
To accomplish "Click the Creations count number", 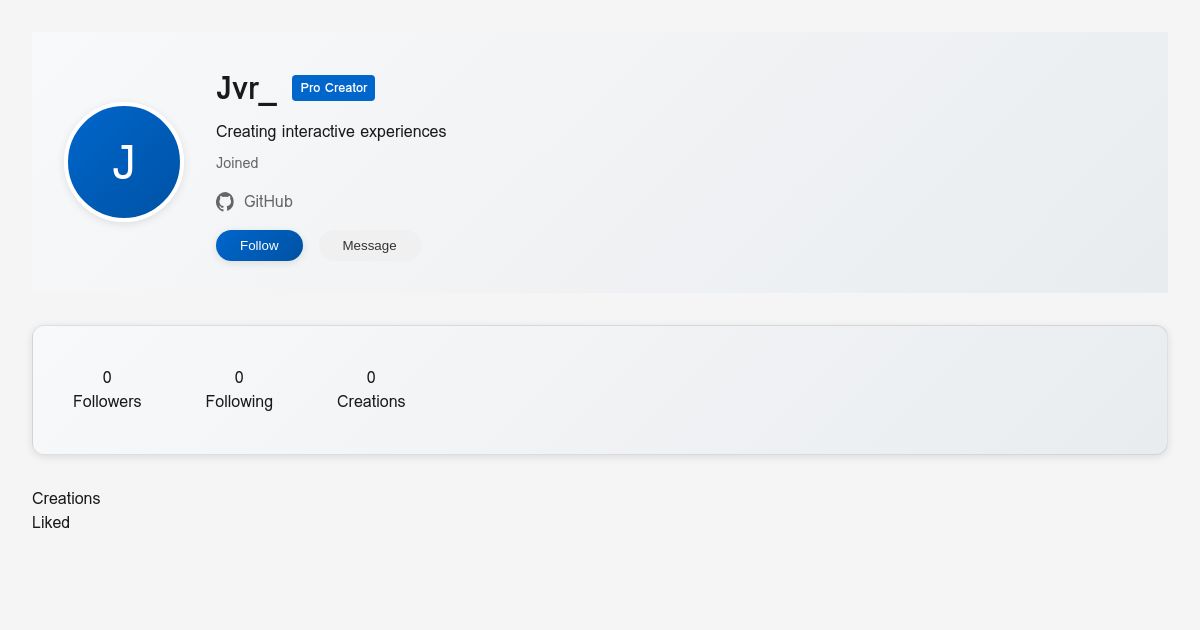I will (371, 377).
